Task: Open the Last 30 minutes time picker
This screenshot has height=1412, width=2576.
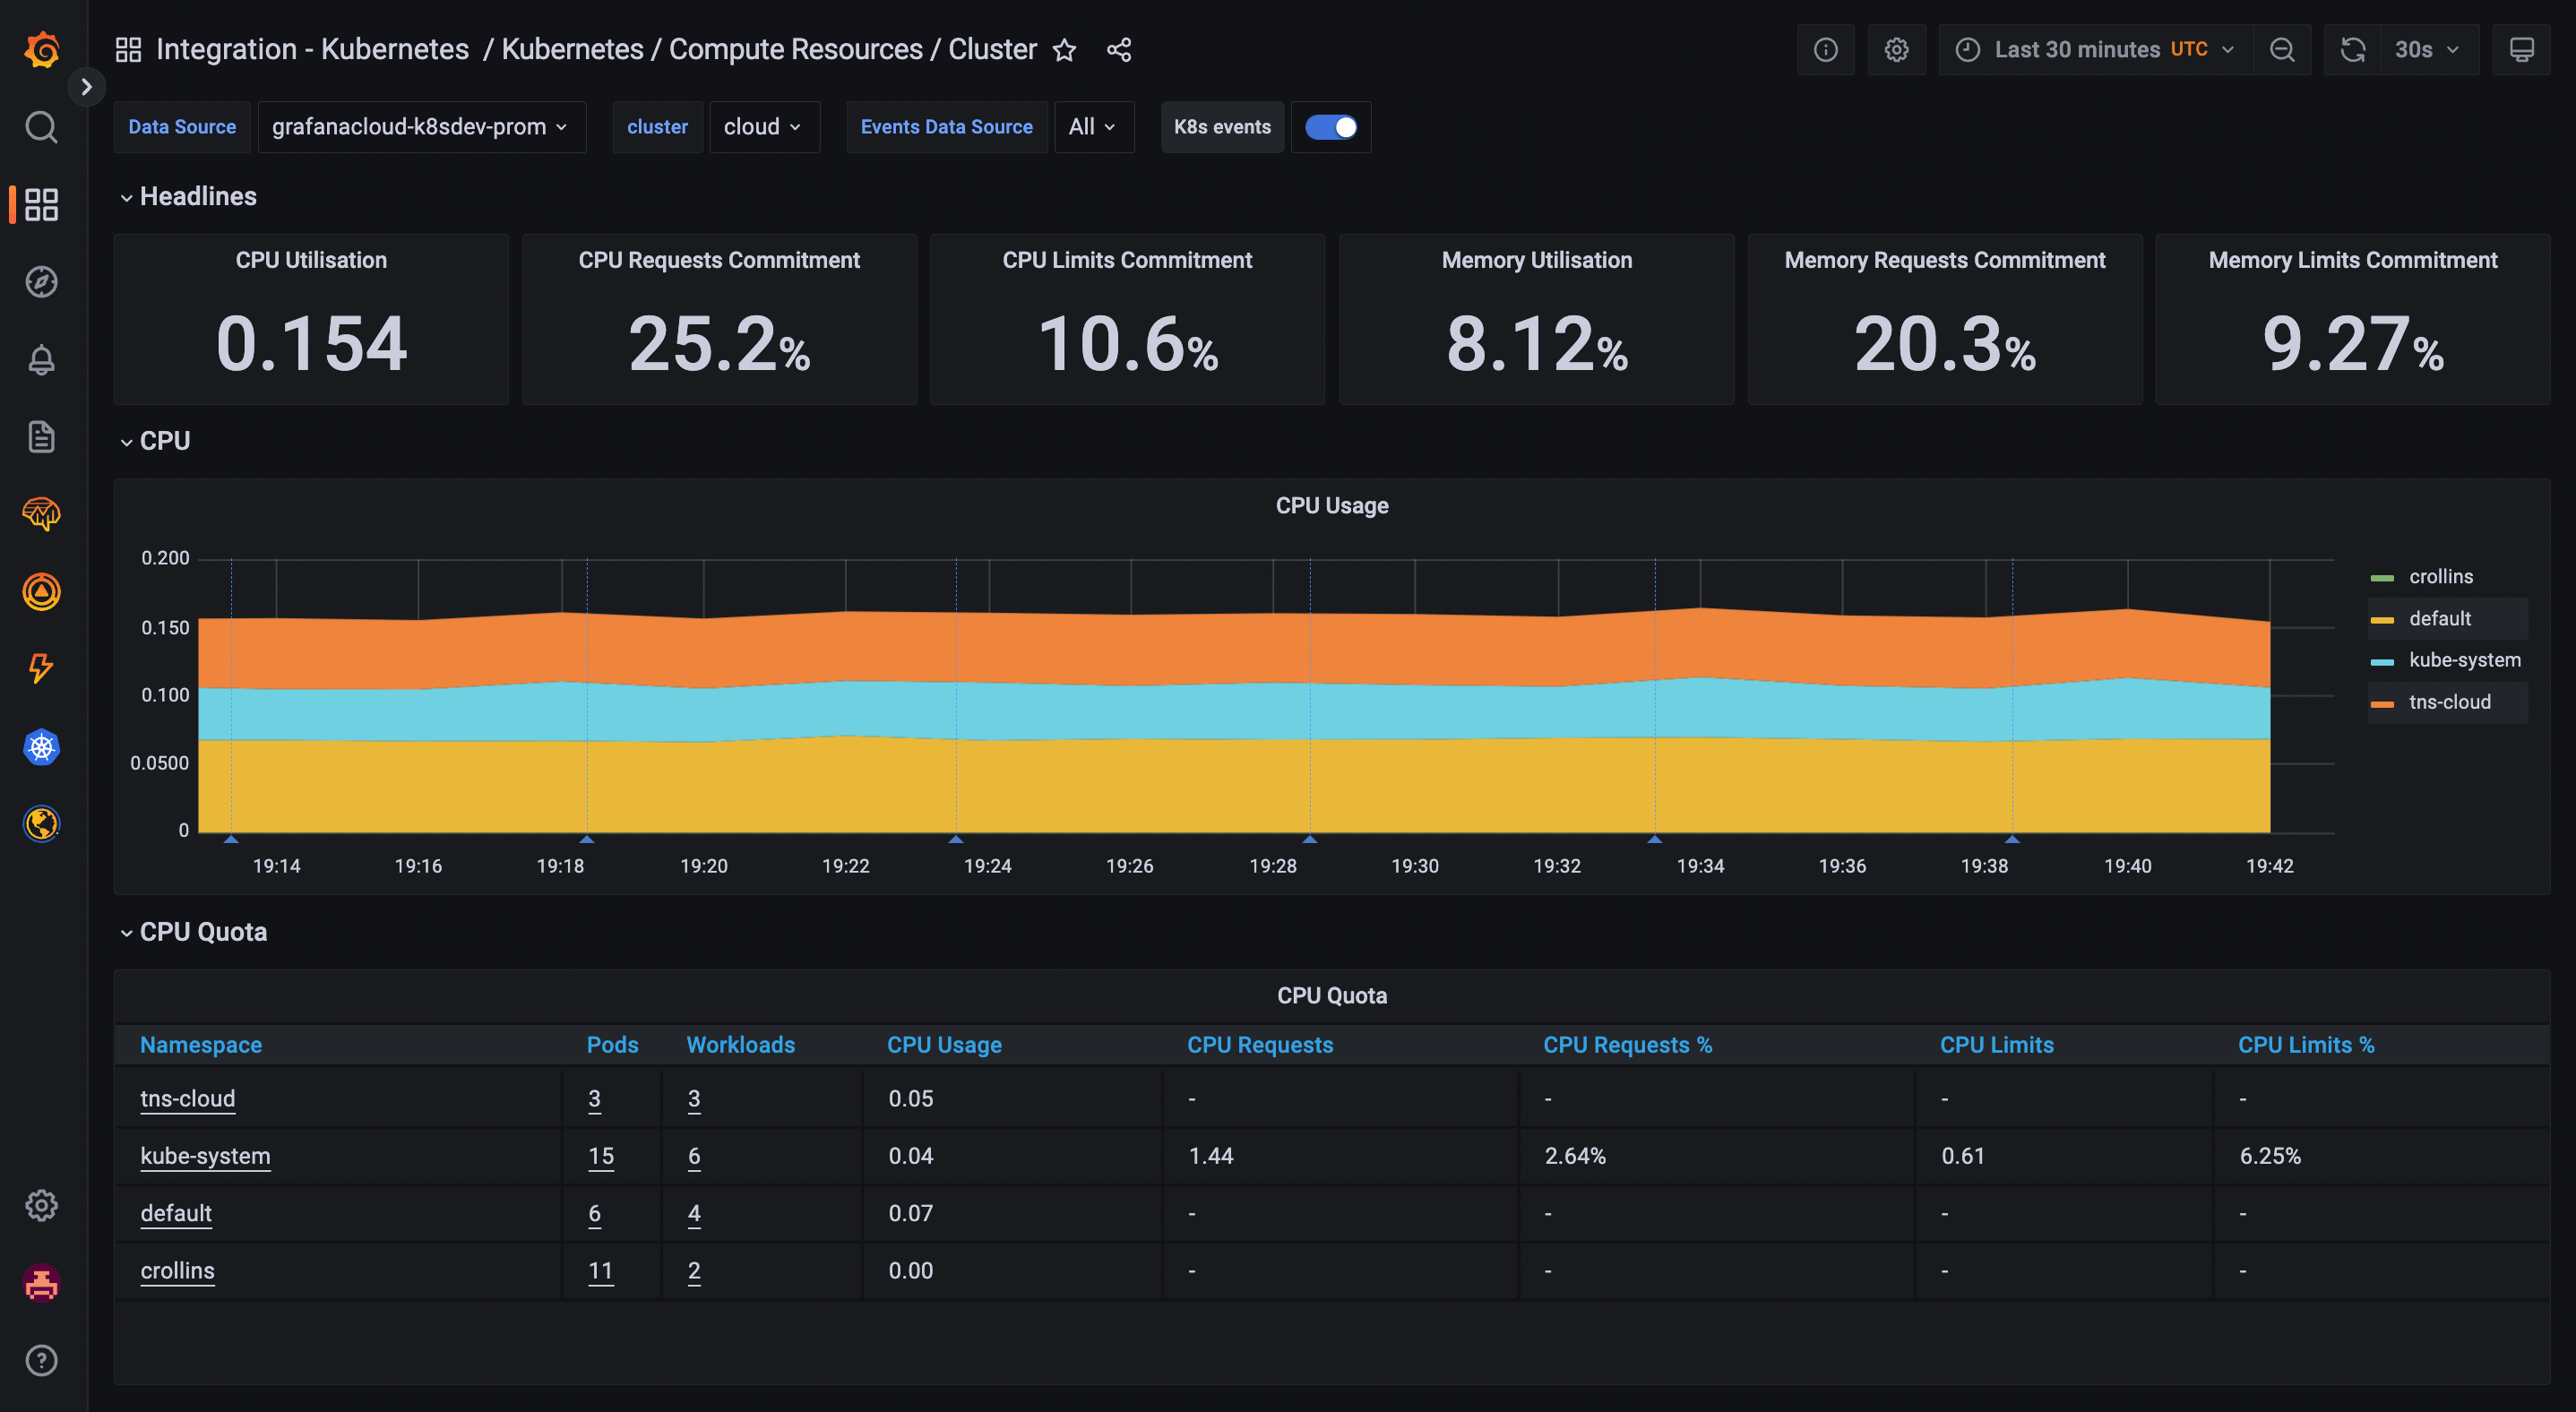Action: 2097,50
